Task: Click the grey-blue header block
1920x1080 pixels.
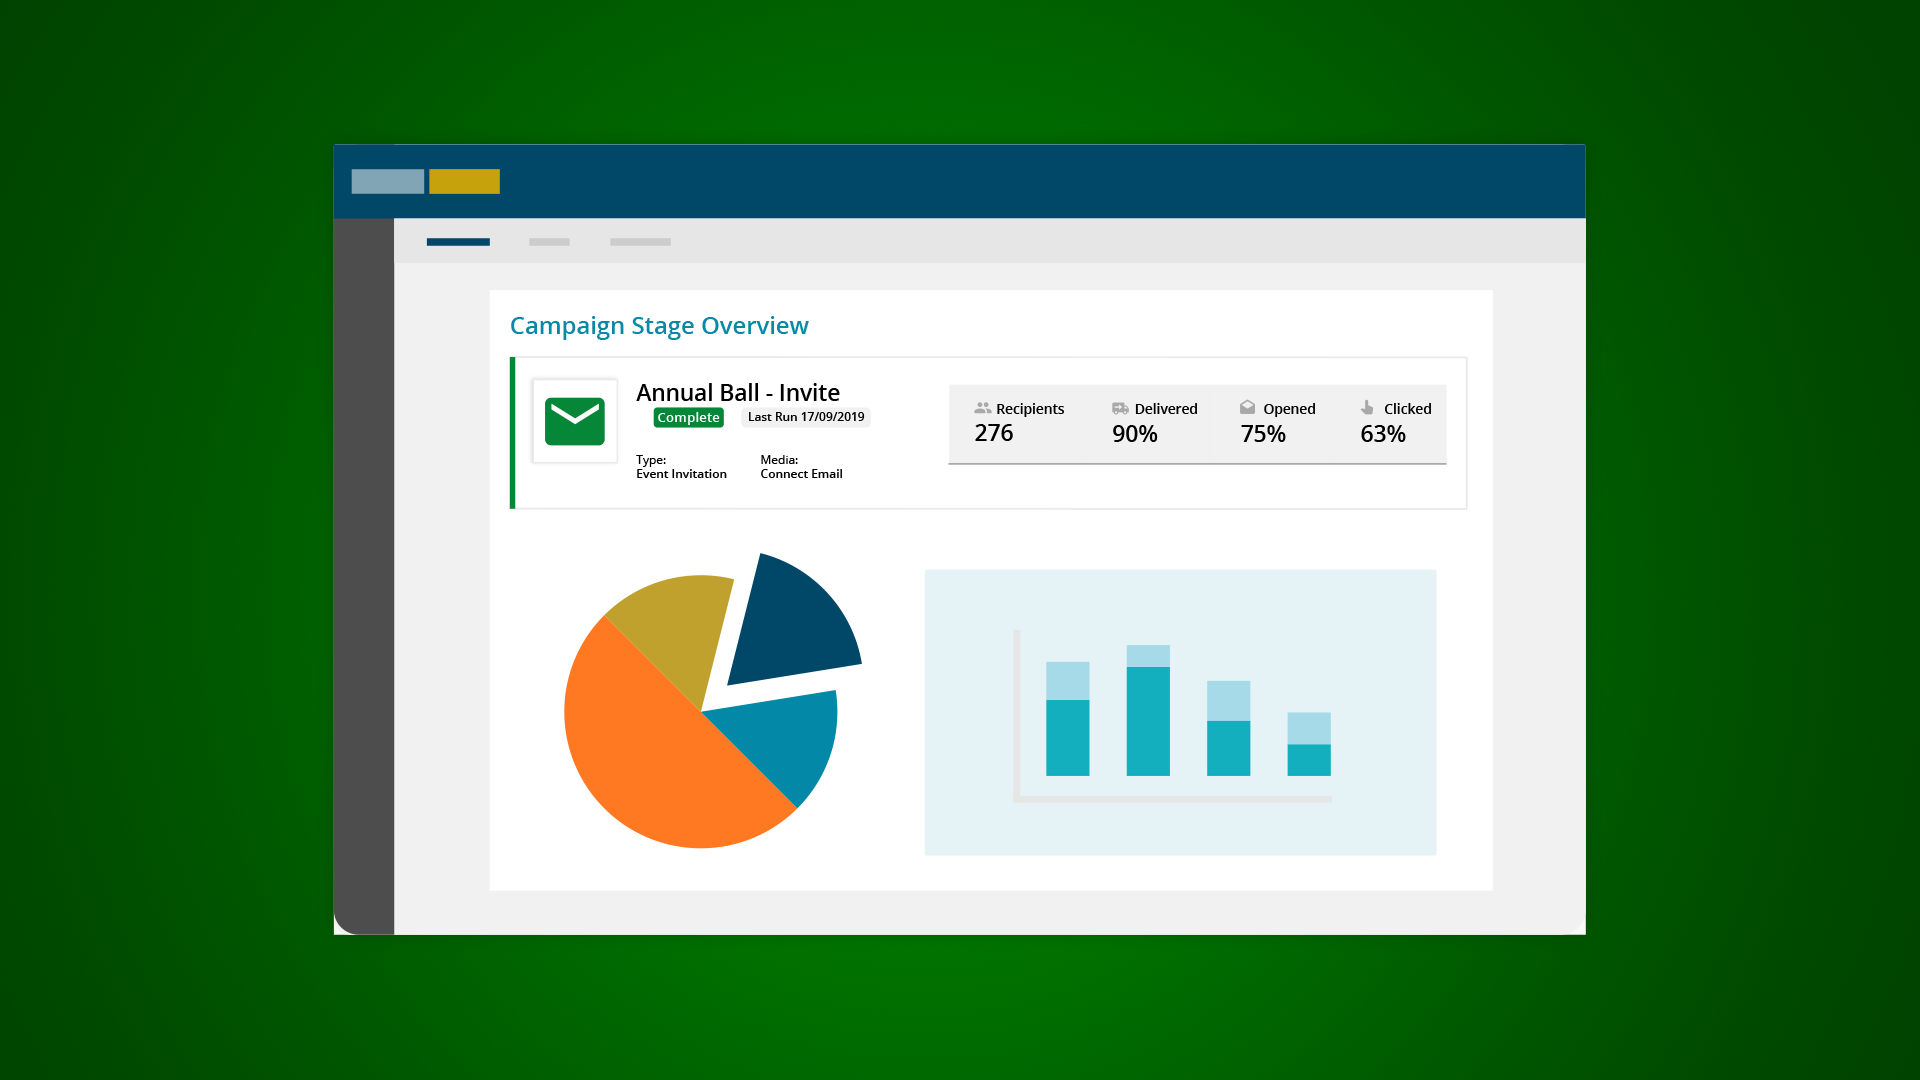Action: (x=387, y=181)
